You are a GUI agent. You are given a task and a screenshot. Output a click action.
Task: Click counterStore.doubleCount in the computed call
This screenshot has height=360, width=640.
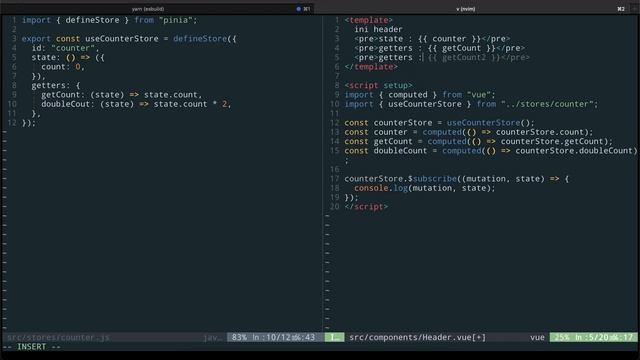point(573,151)
